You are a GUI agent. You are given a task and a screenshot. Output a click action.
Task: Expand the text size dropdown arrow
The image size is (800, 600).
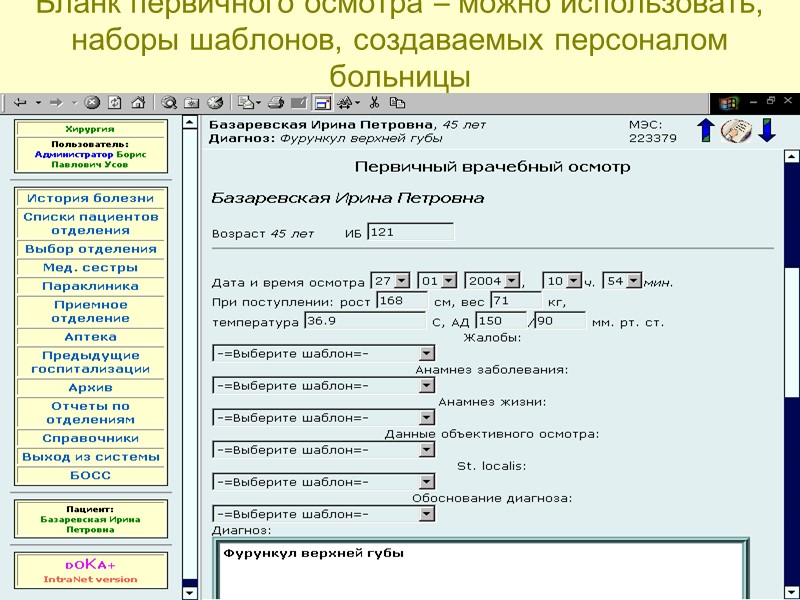point(357,103)
